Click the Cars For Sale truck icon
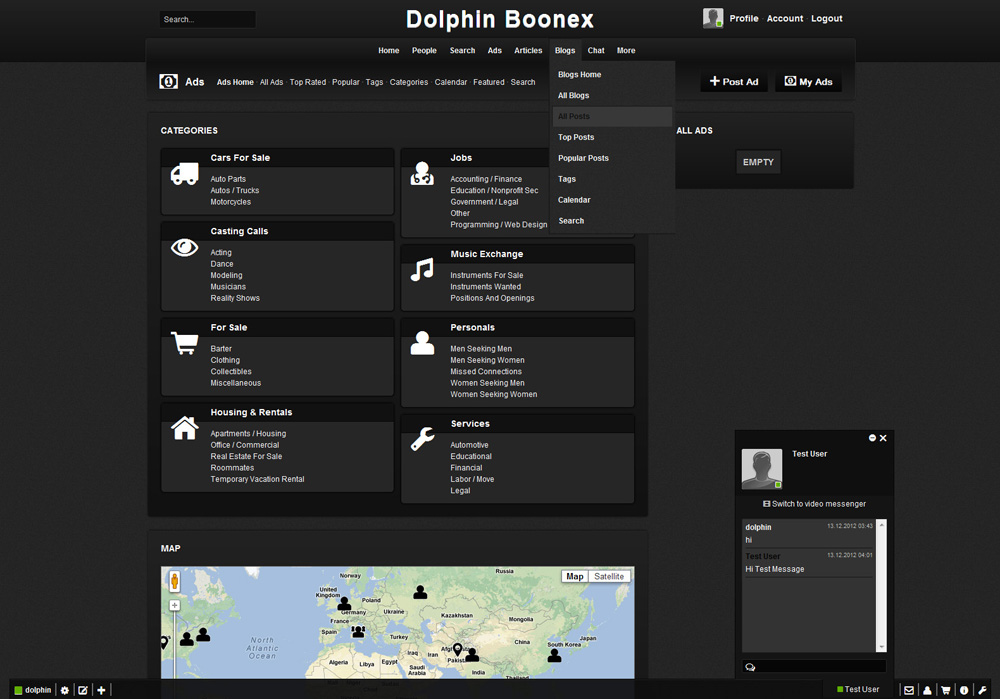The height and width of the screenshot is (699, 1000). click(184, 173)
